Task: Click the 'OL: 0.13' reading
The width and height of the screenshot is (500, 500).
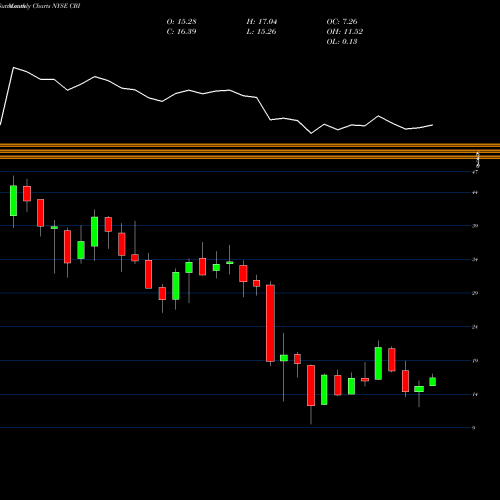Action: [x=342, y=42]
